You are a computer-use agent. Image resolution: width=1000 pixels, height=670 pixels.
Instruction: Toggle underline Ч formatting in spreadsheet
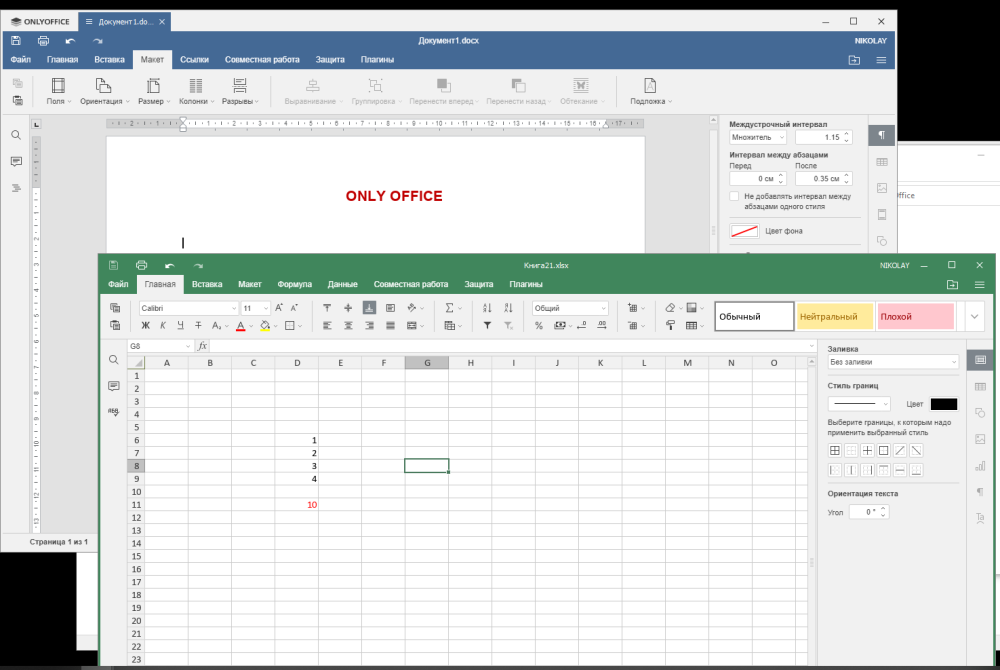[180, 326]
